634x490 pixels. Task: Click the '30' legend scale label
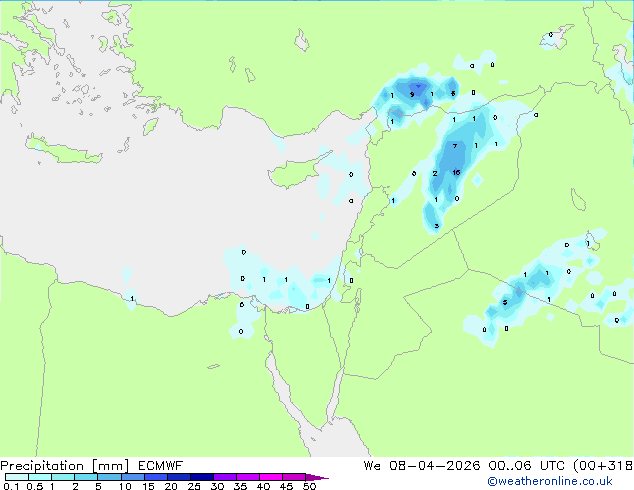tap(217, 486)
